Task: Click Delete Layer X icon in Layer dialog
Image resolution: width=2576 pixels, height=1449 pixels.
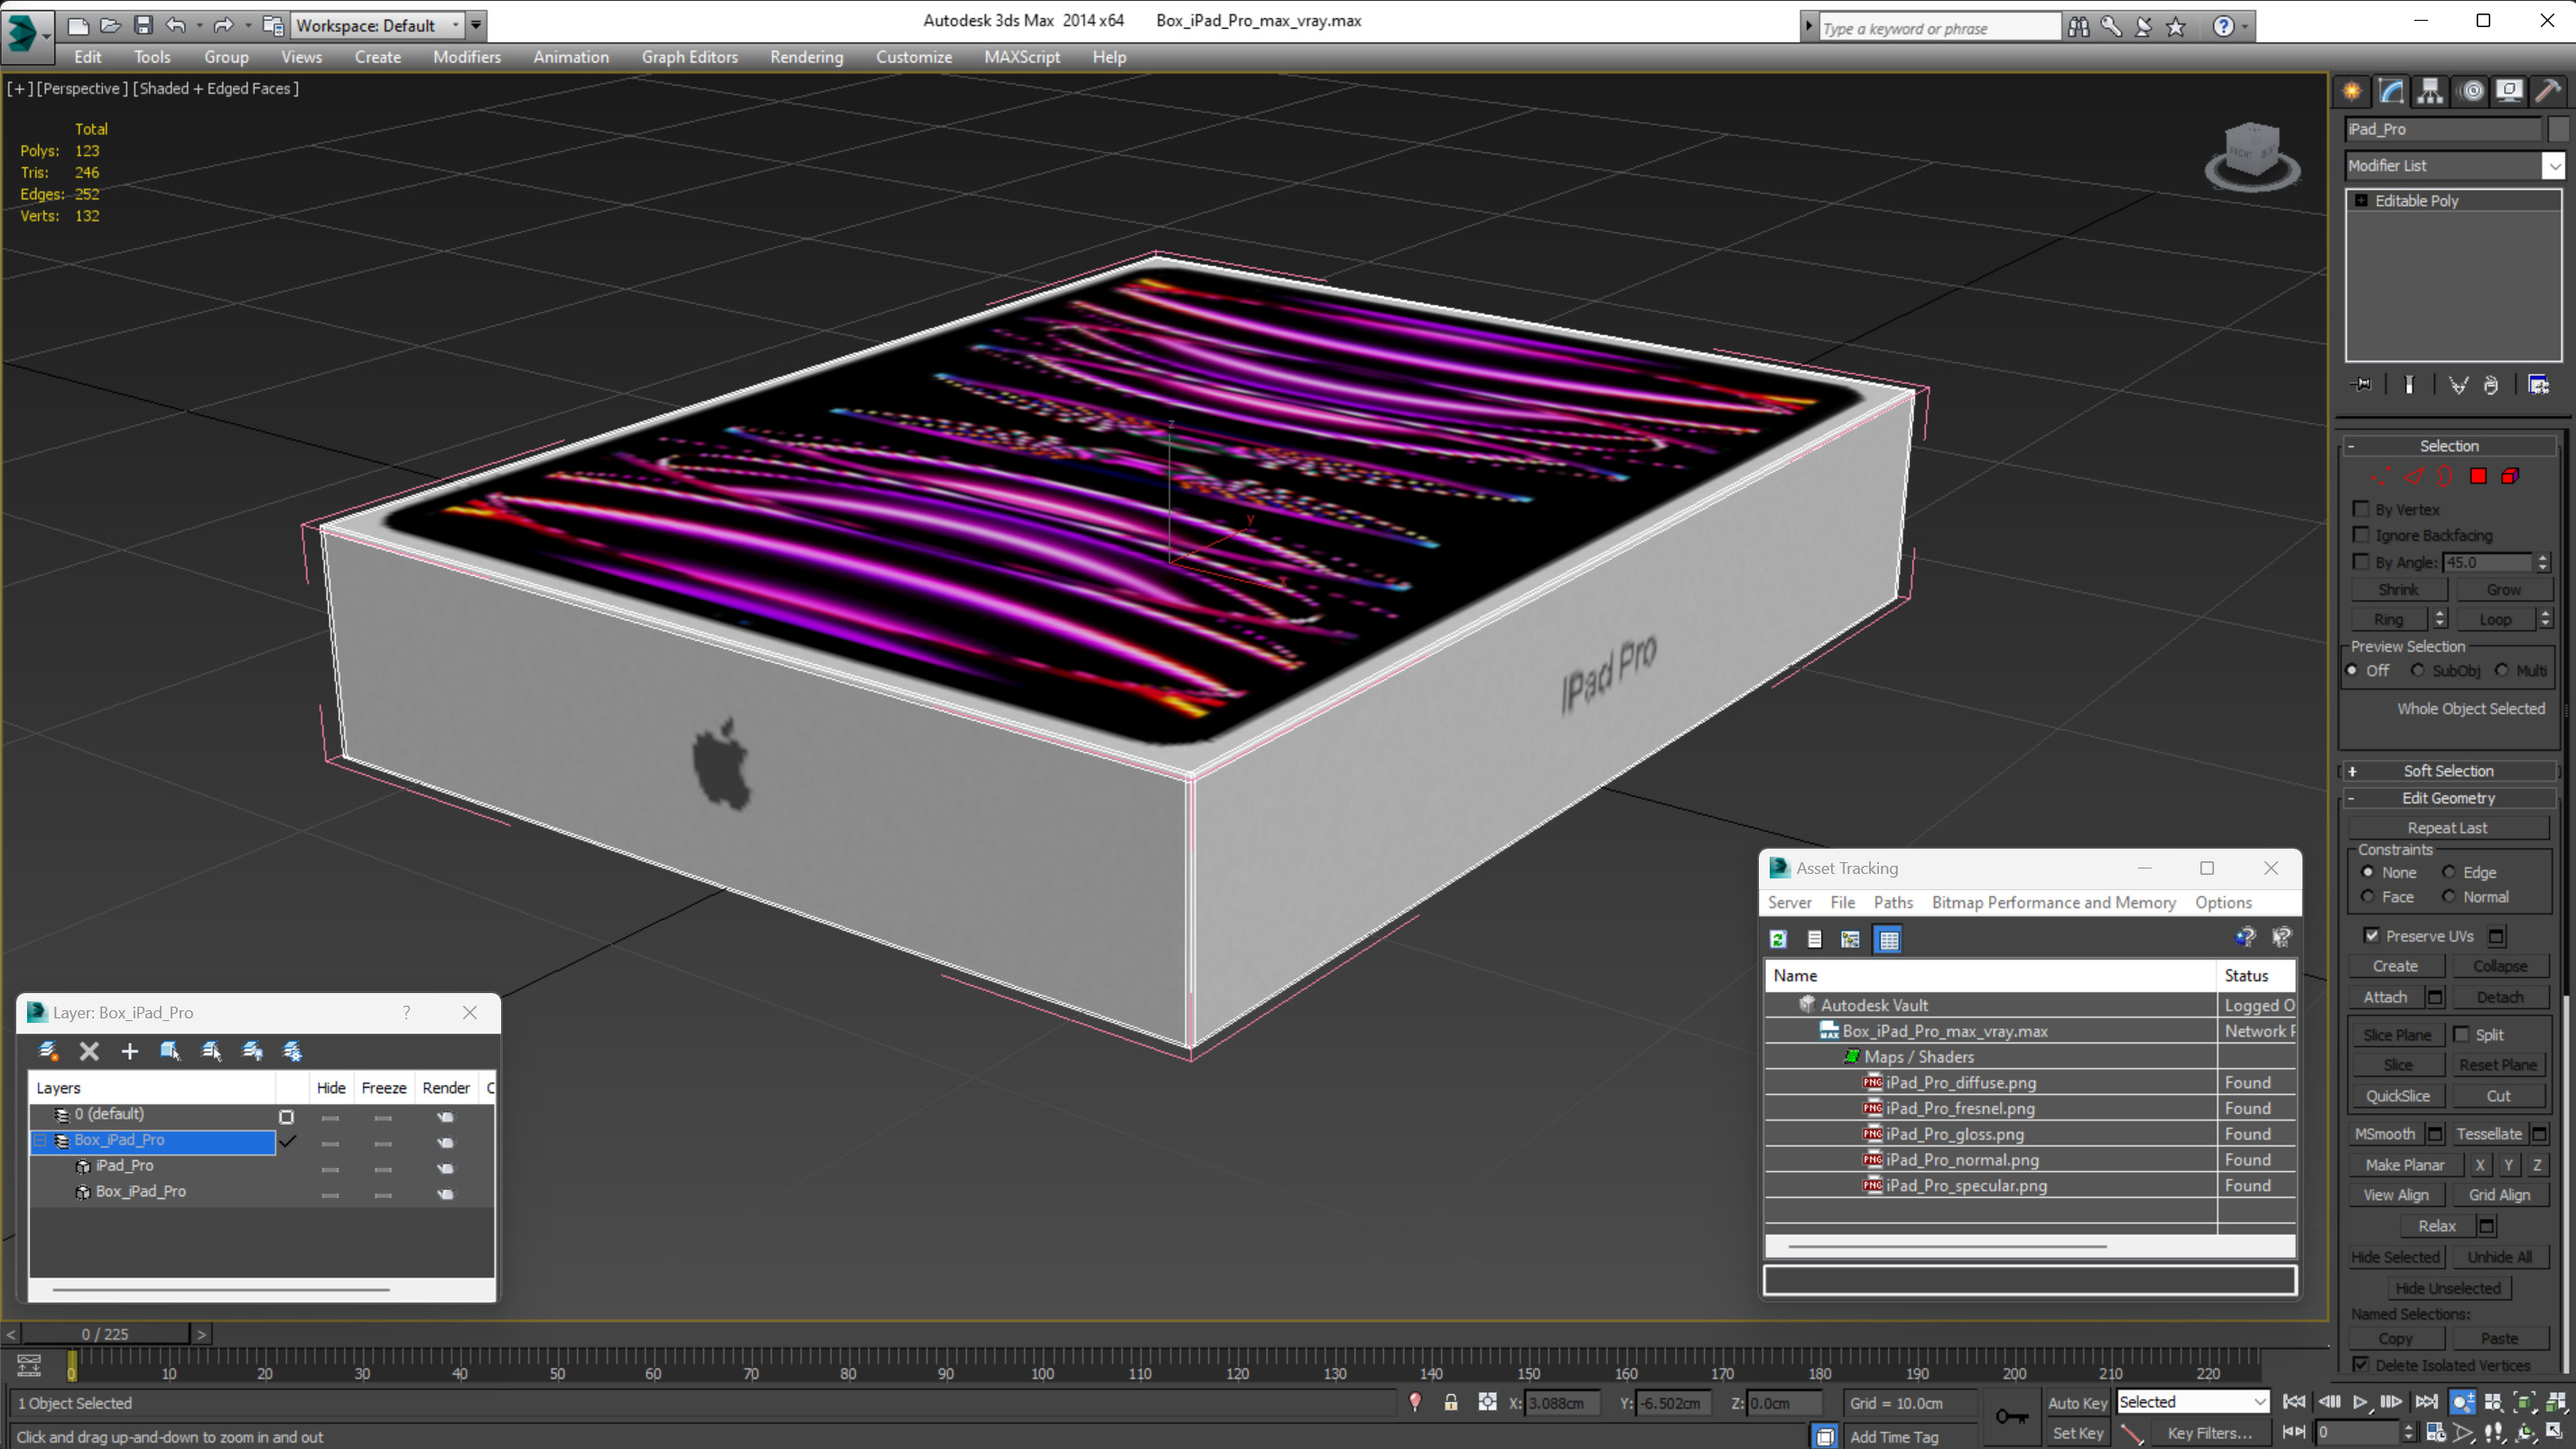Action: [89, 1050]
